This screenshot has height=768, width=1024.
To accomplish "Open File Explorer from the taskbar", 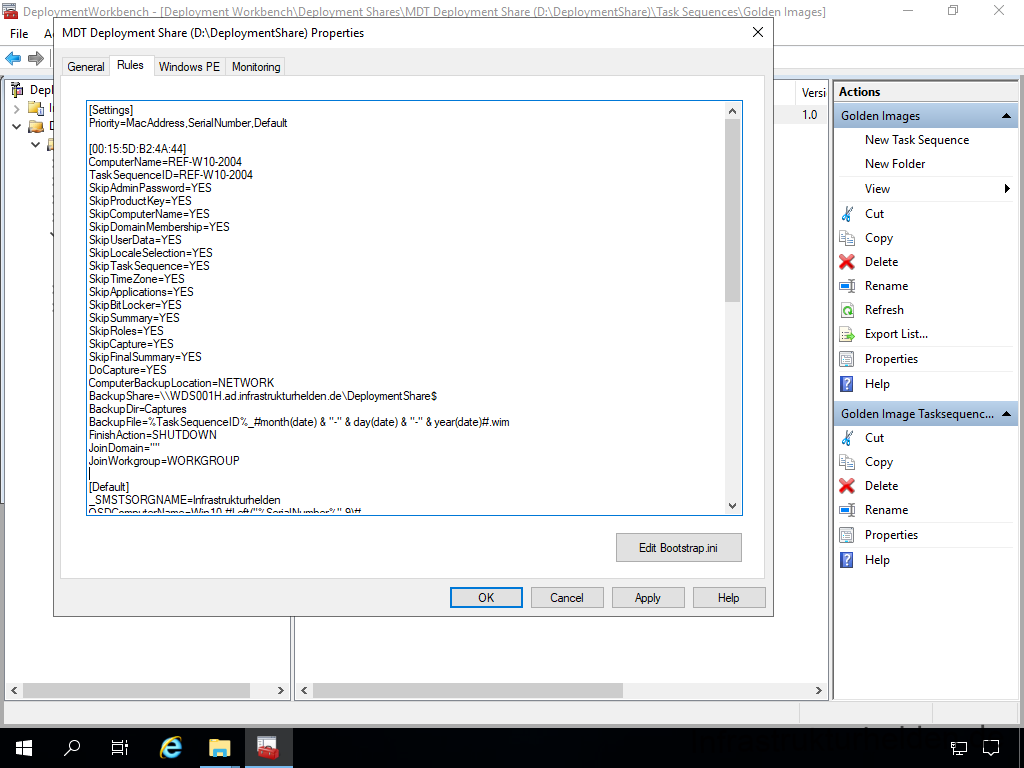I will pos(219,747).
